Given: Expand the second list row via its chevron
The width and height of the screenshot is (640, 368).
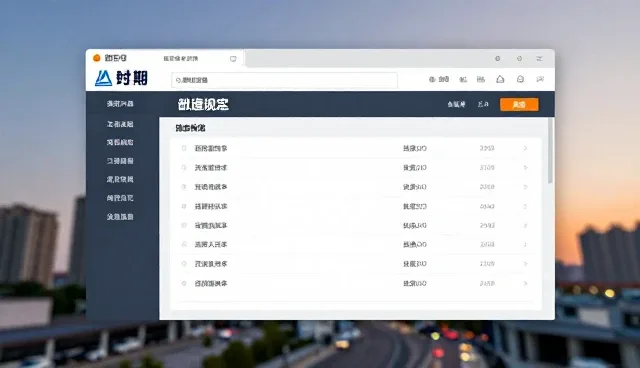Looking at the screenshot, I should click(x=525, y=167).
